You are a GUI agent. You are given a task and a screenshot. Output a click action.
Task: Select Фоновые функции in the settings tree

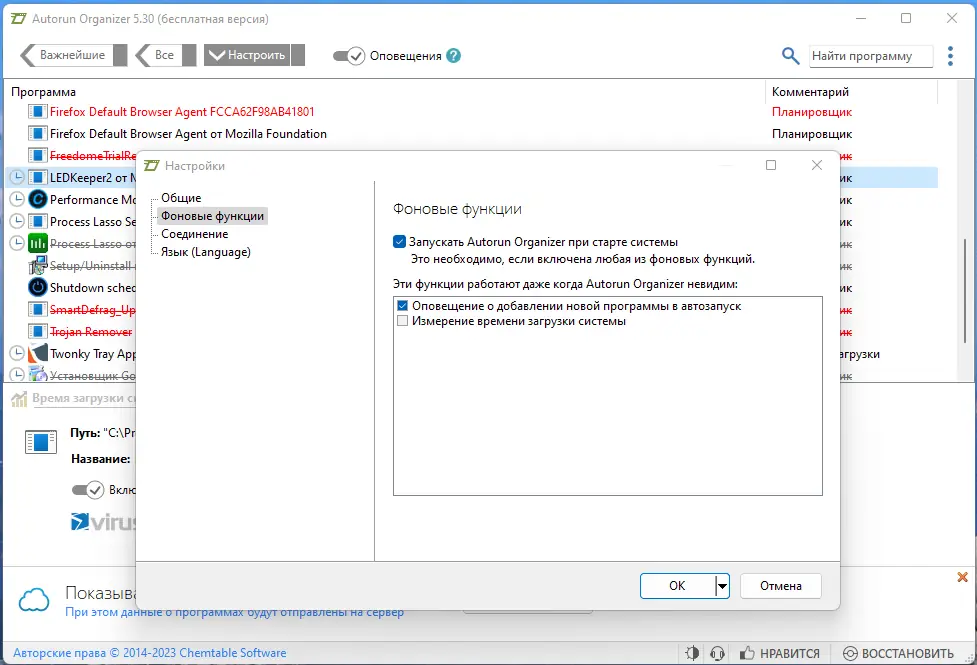pyautogui.click(x=212, y=216)
